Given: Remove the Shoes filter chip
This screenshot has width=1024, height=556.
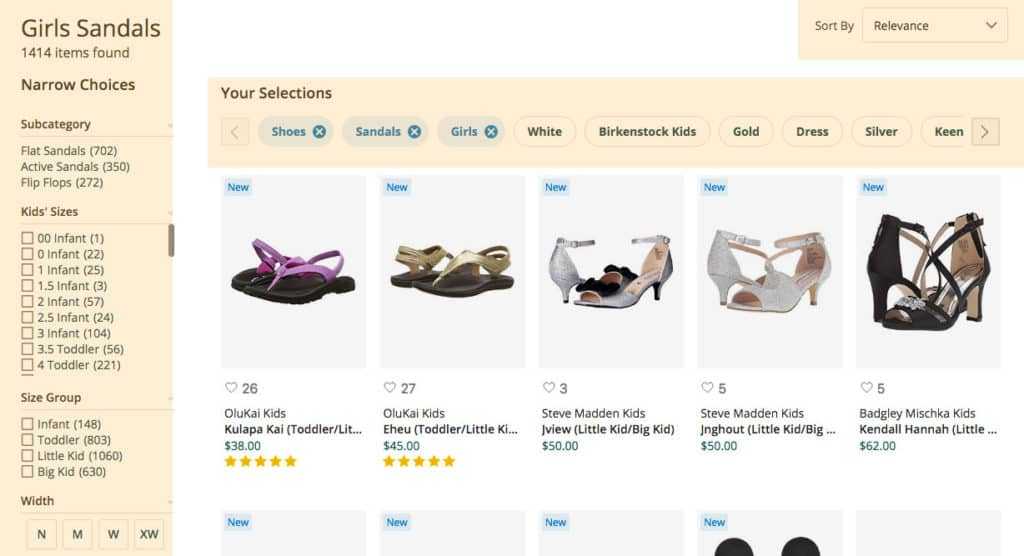Looking at the screenshot, I should click(x=319, y=131).
